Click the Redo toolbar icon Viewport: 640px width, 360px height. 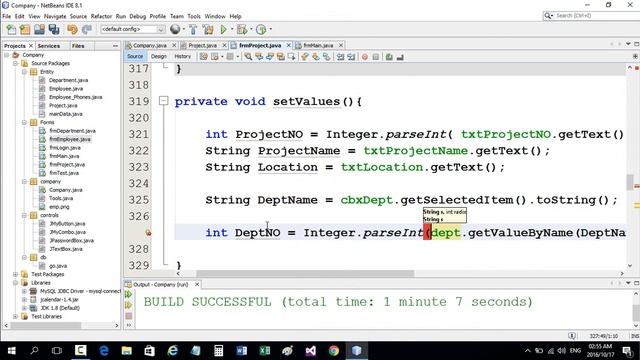(x=87, y=29)
